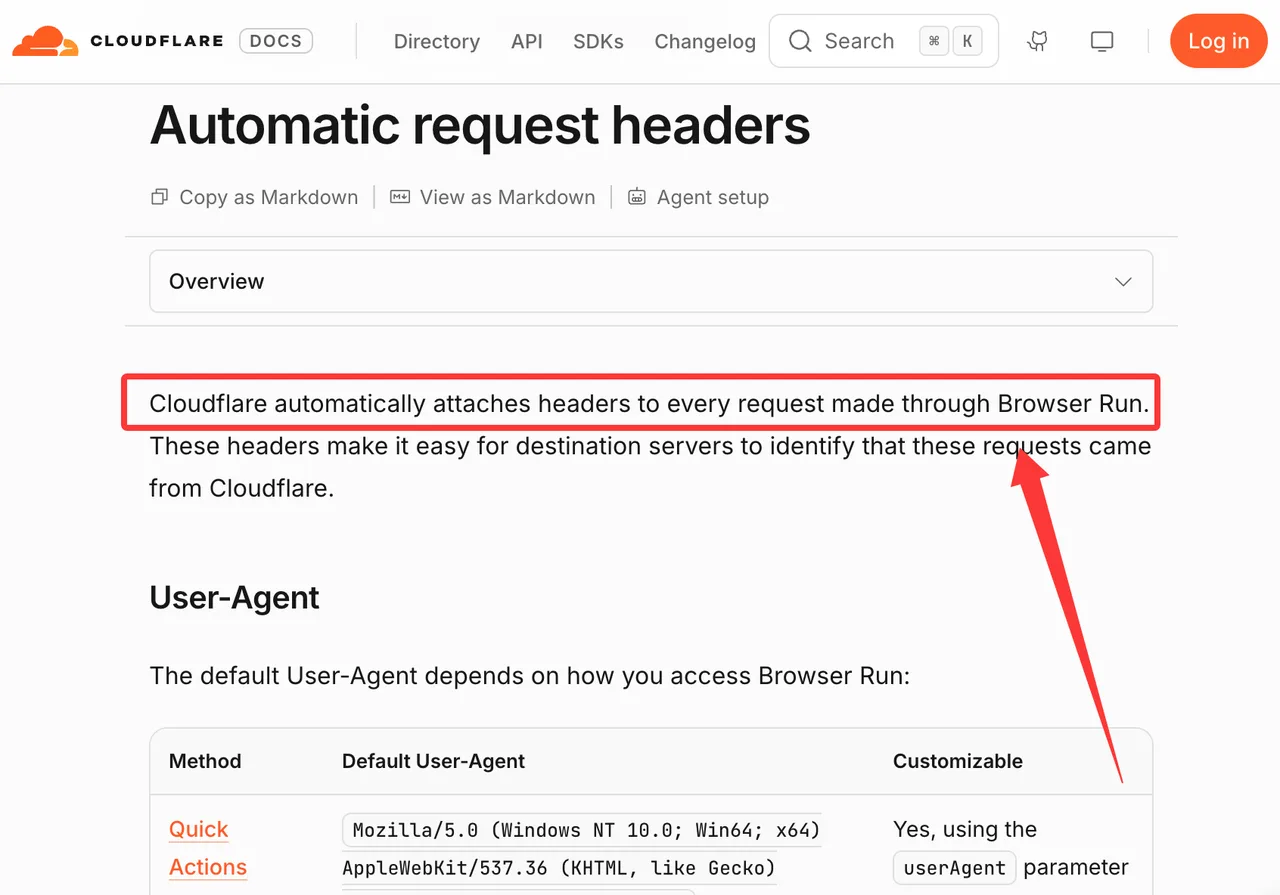Image resolution: width=1280 pixels, height=895 pixels.
Task: Open Agent setup
Action: (698, 197)
